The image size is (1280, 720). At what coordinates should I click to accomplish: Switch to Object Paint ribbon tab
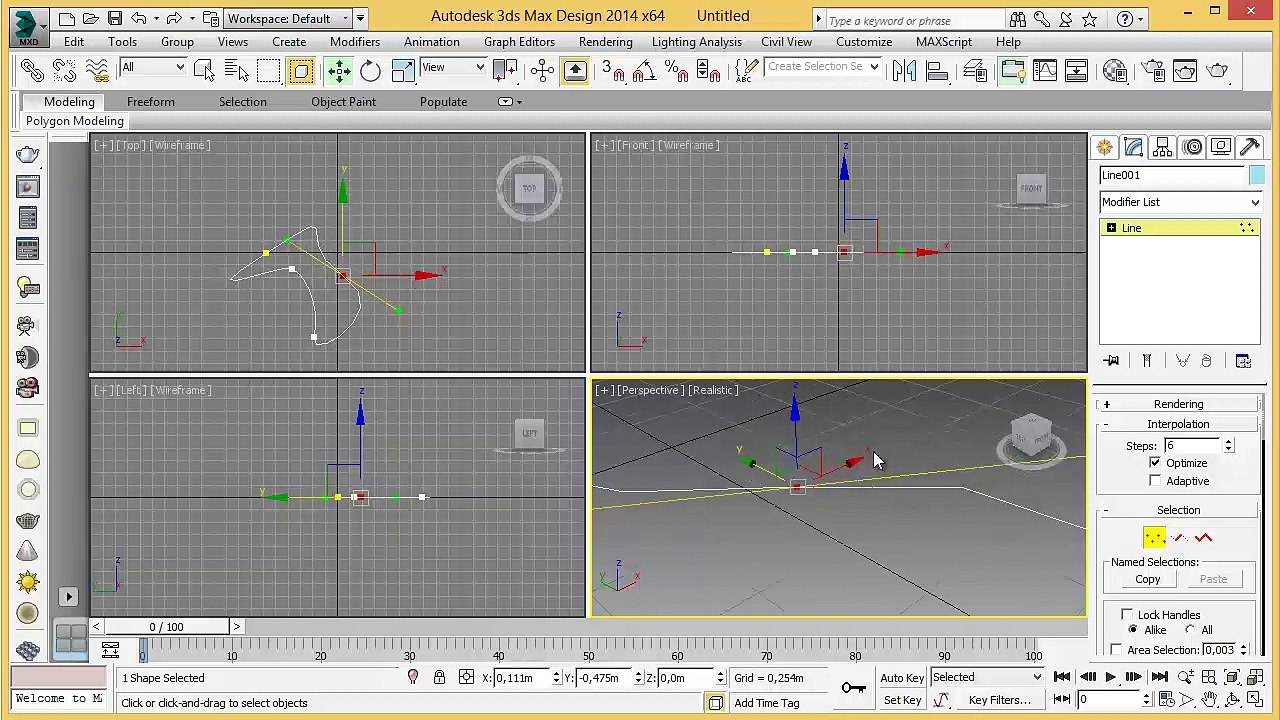pyautogui.click(x=343, y=102)
